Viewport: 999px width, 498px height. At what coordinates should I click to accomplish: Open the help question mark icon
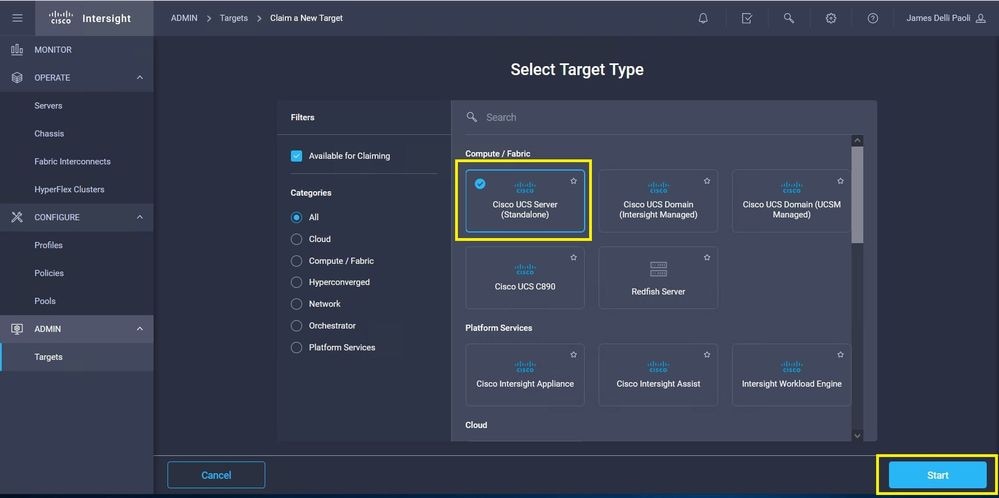[x=873, y=18]
